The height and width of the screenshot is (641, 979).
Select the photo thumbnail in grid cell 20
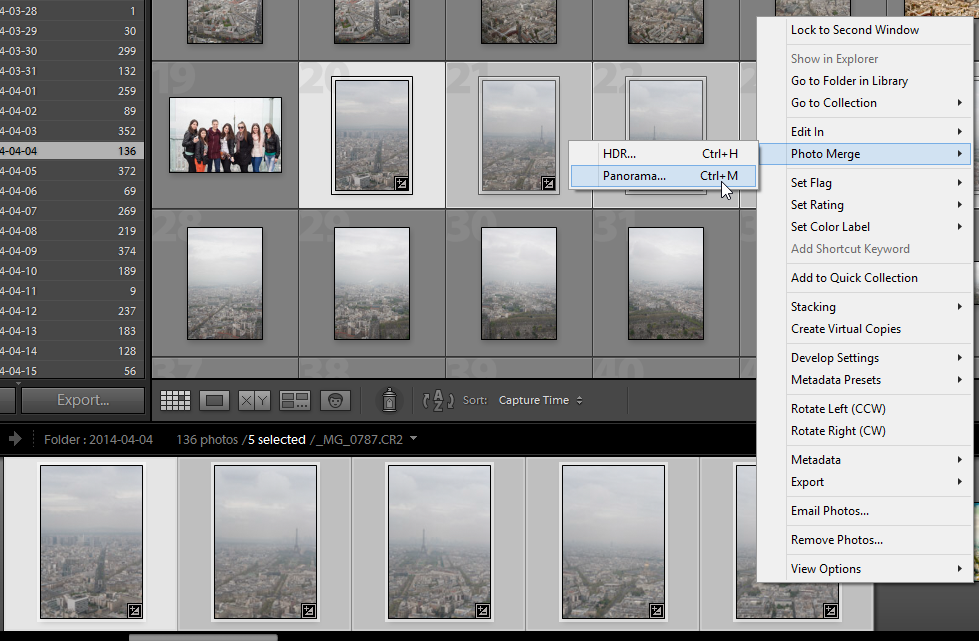point(372,135)
